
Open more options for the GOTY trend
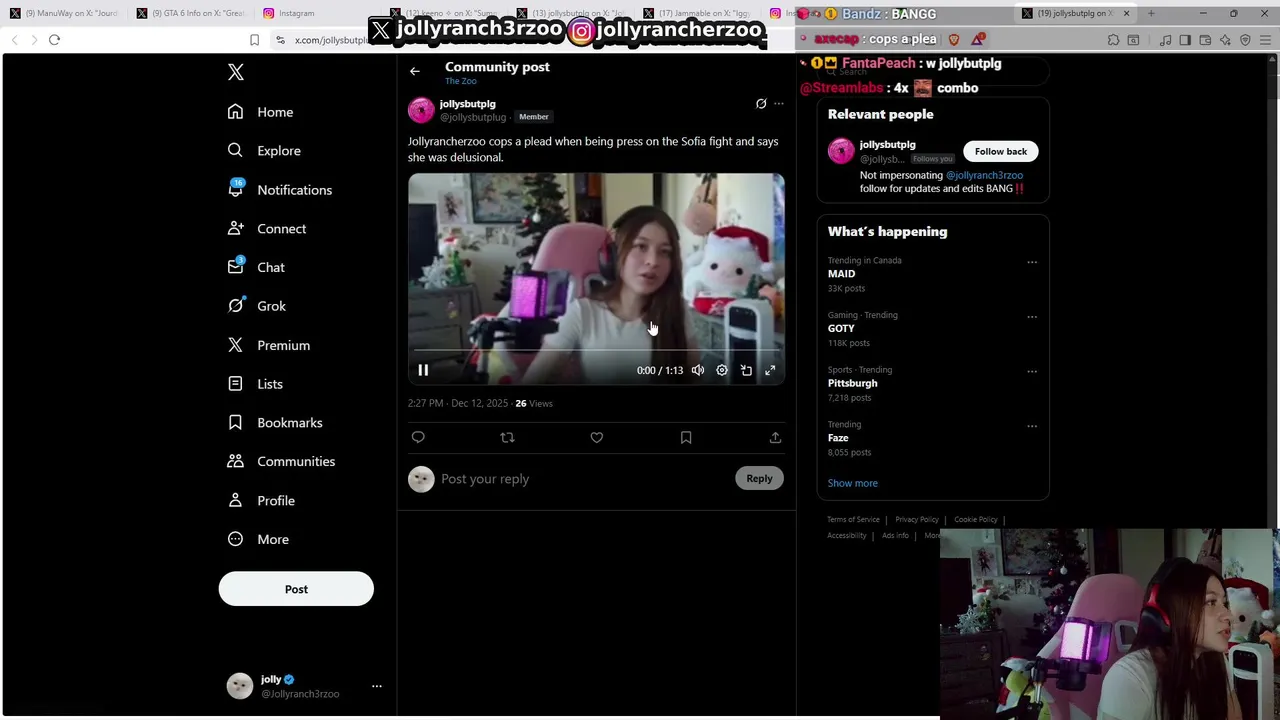[x=1032, y=317]
